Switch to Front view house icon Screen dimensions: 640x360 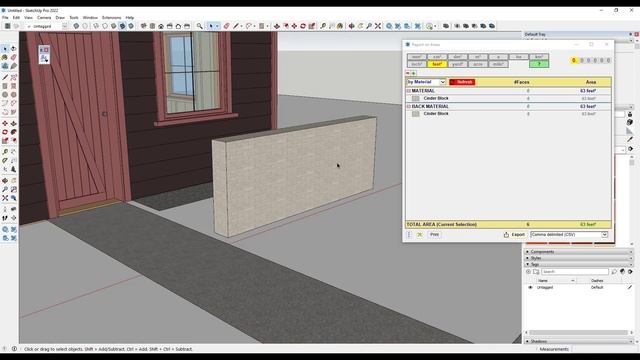(x=161, y=26)
